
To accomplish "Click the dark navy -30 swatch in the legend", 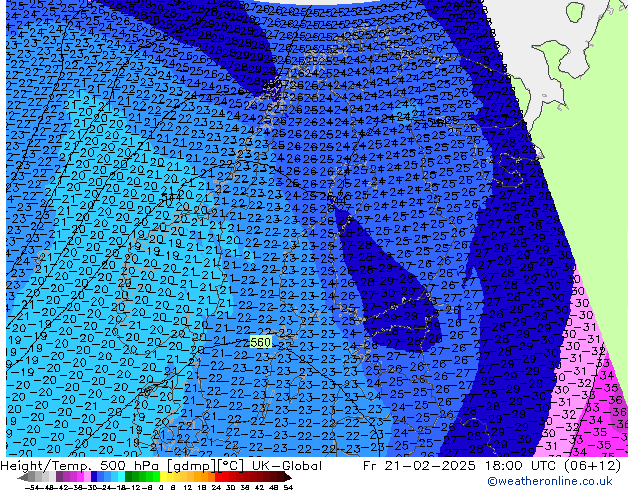I will tap(94, 477).
